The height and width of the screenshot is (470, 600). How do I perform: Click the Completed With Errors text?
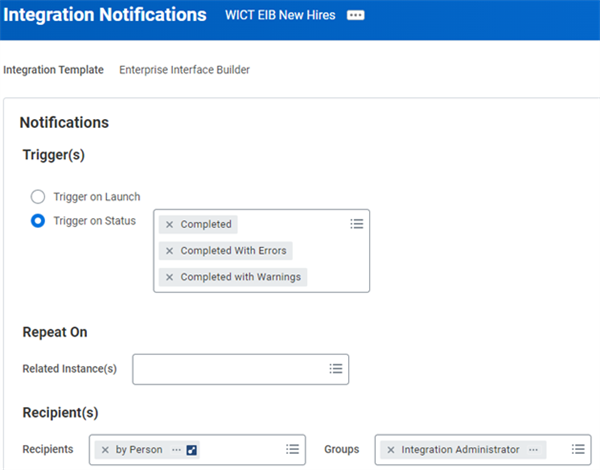(x=233, y=251)
